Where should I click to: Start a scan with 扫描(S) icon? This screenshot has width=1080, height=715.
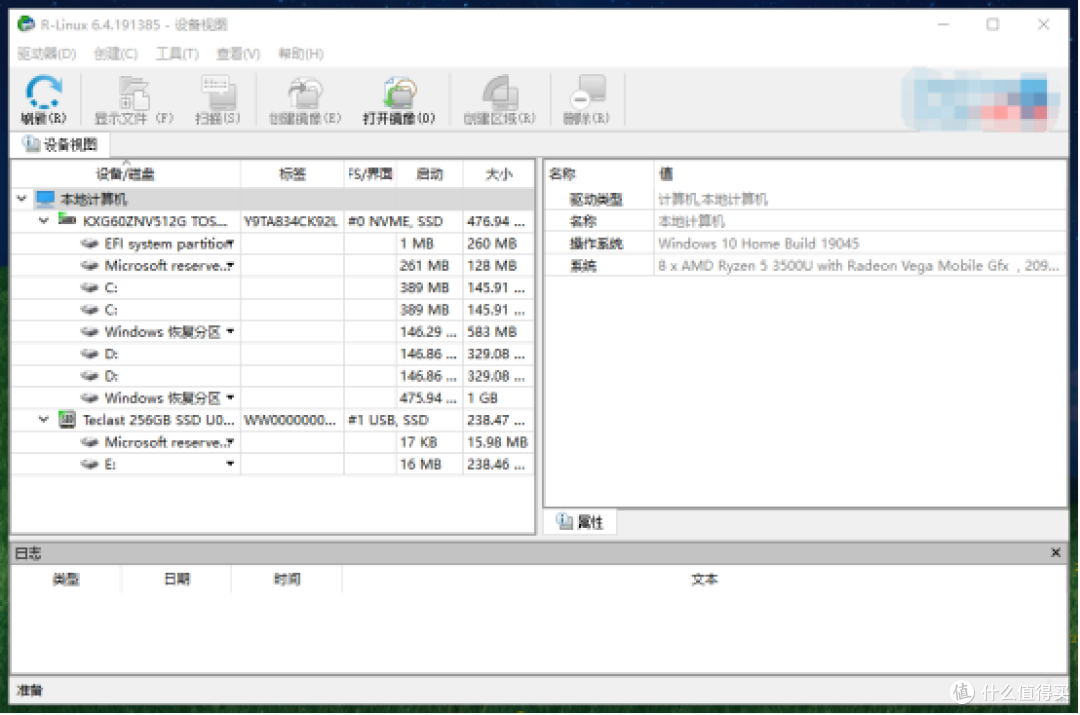click(x=218, y=93)
